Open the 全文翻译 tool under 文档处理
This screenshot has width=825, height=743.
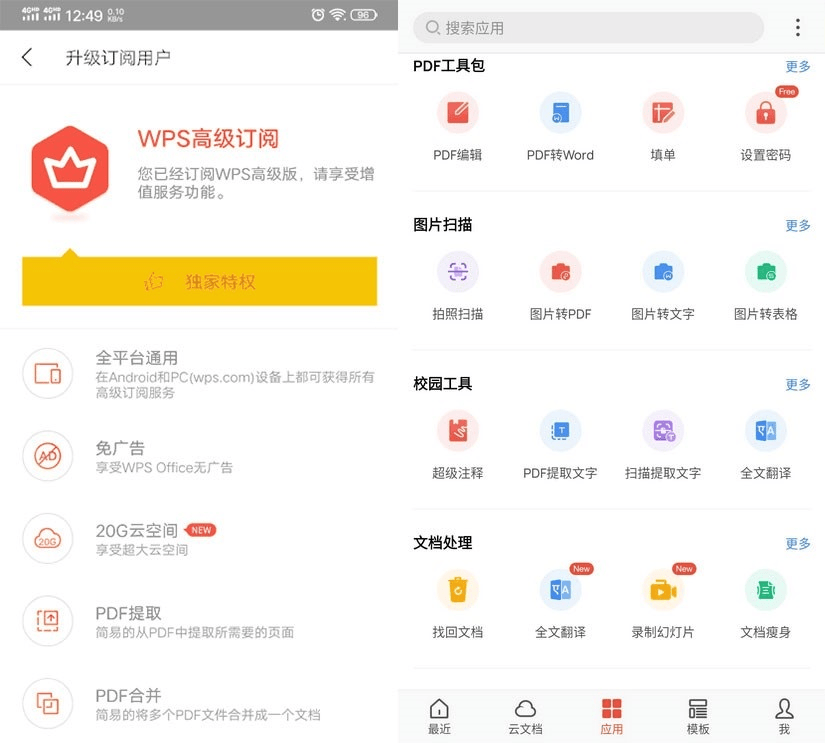[560, 602]
